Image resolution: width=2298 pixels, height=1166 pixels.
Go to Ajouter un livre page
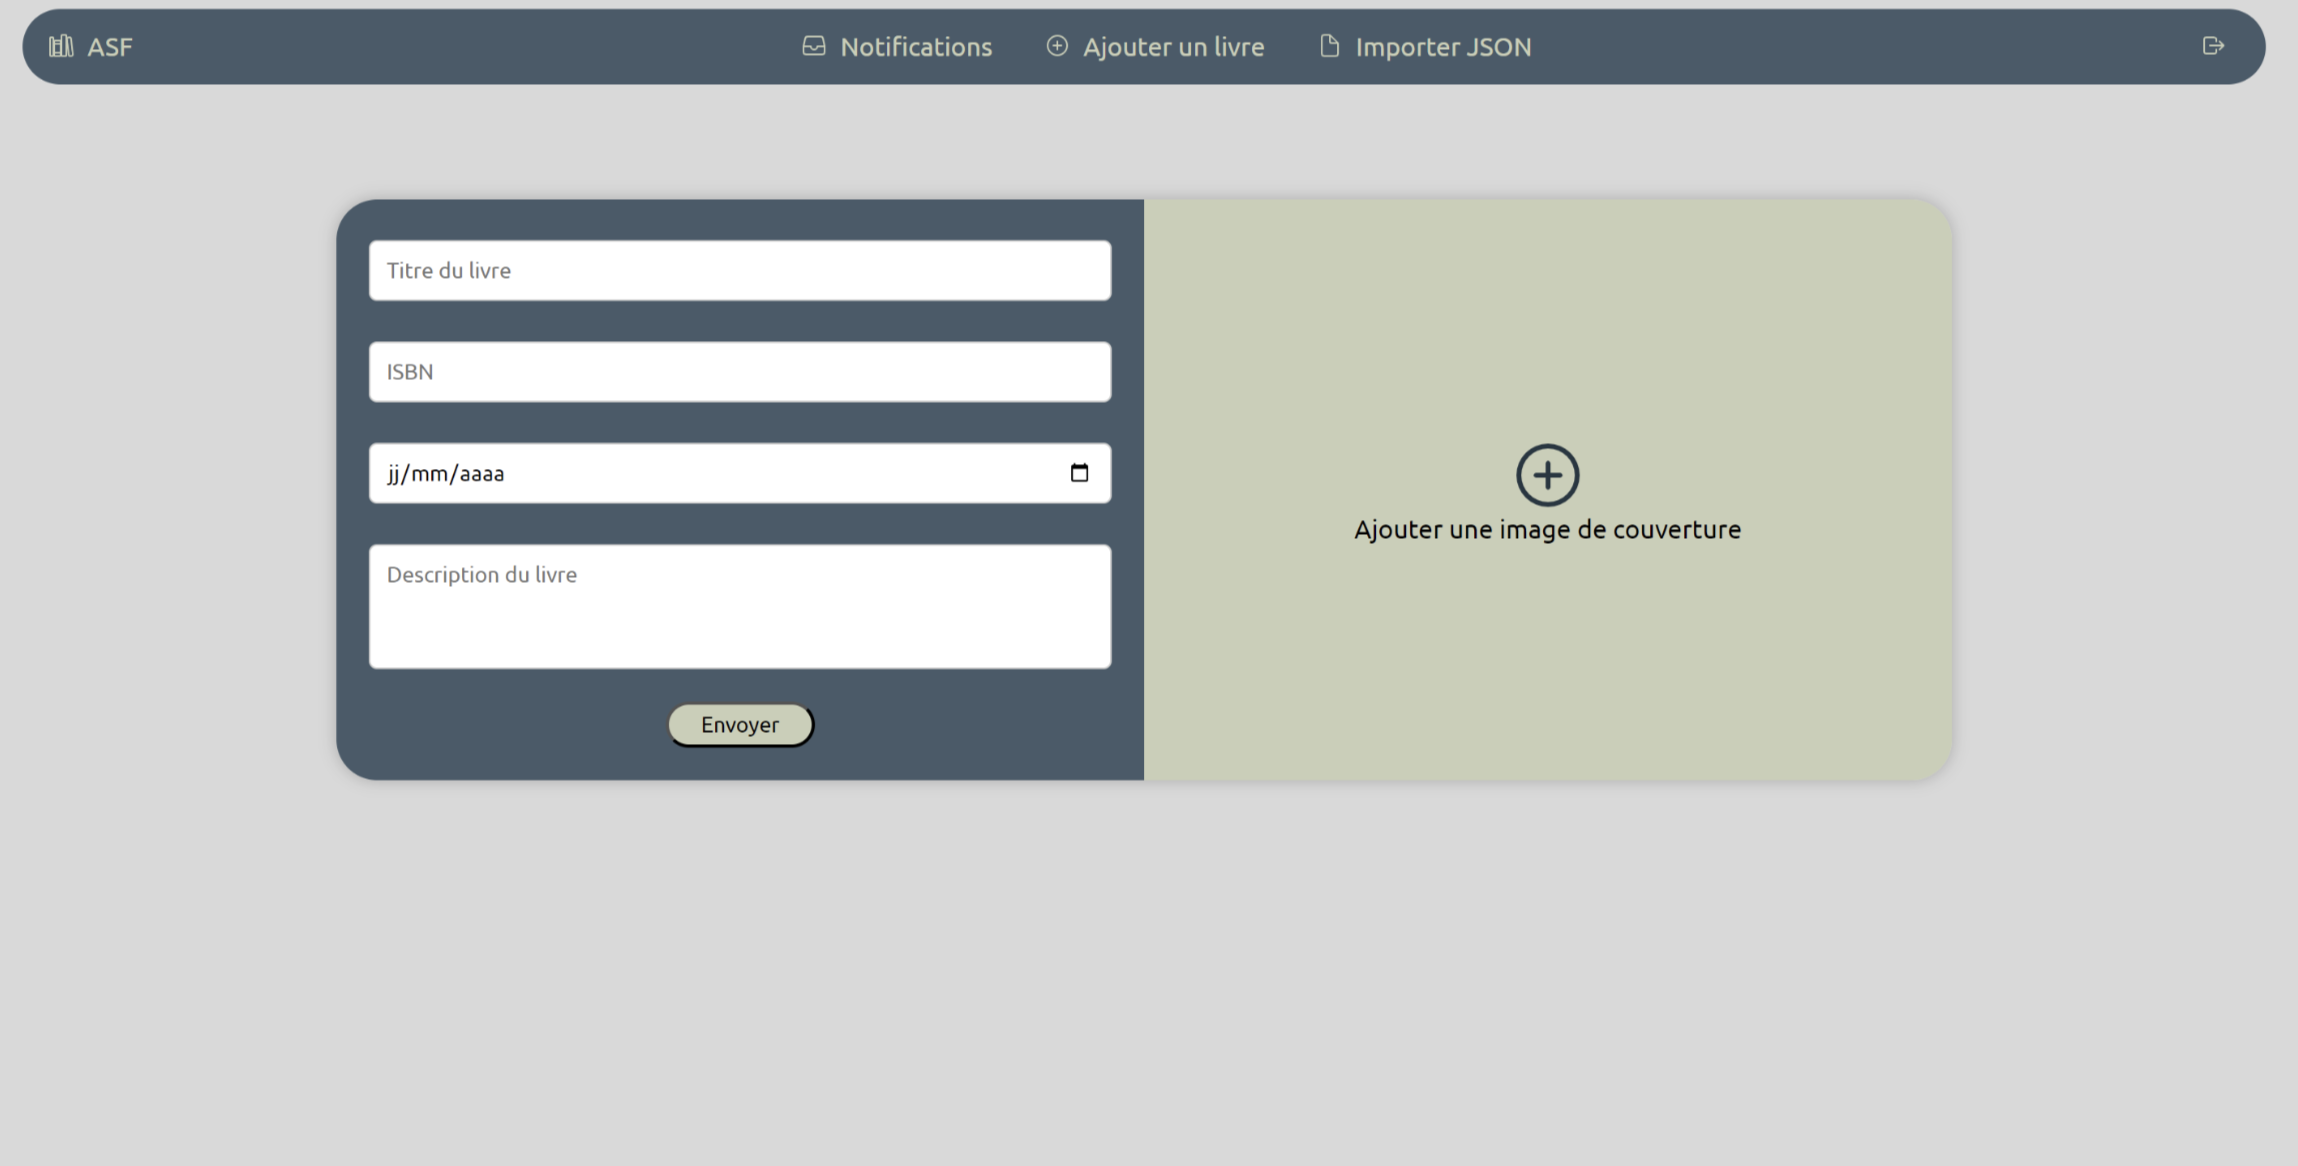(1173, 47)
